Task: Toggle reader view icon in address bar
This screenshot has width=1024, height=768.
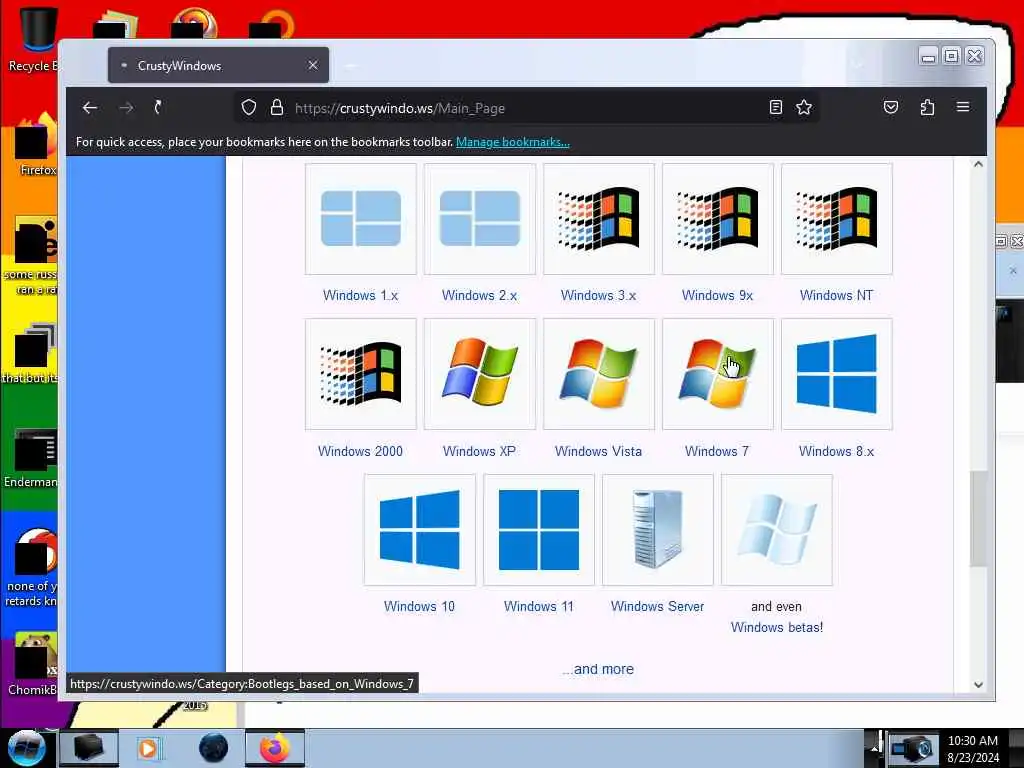Action: coord(775,107)
